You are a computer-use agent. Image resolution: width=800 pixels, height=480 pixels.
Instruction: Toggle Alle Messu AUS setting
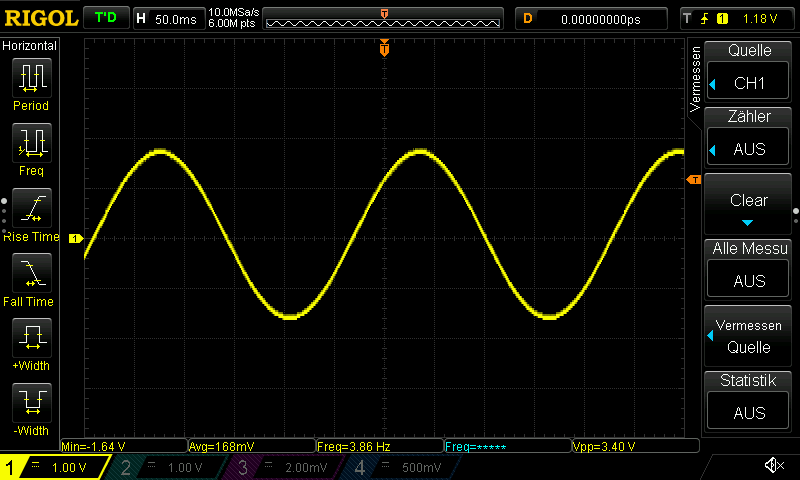pos(749,281)
